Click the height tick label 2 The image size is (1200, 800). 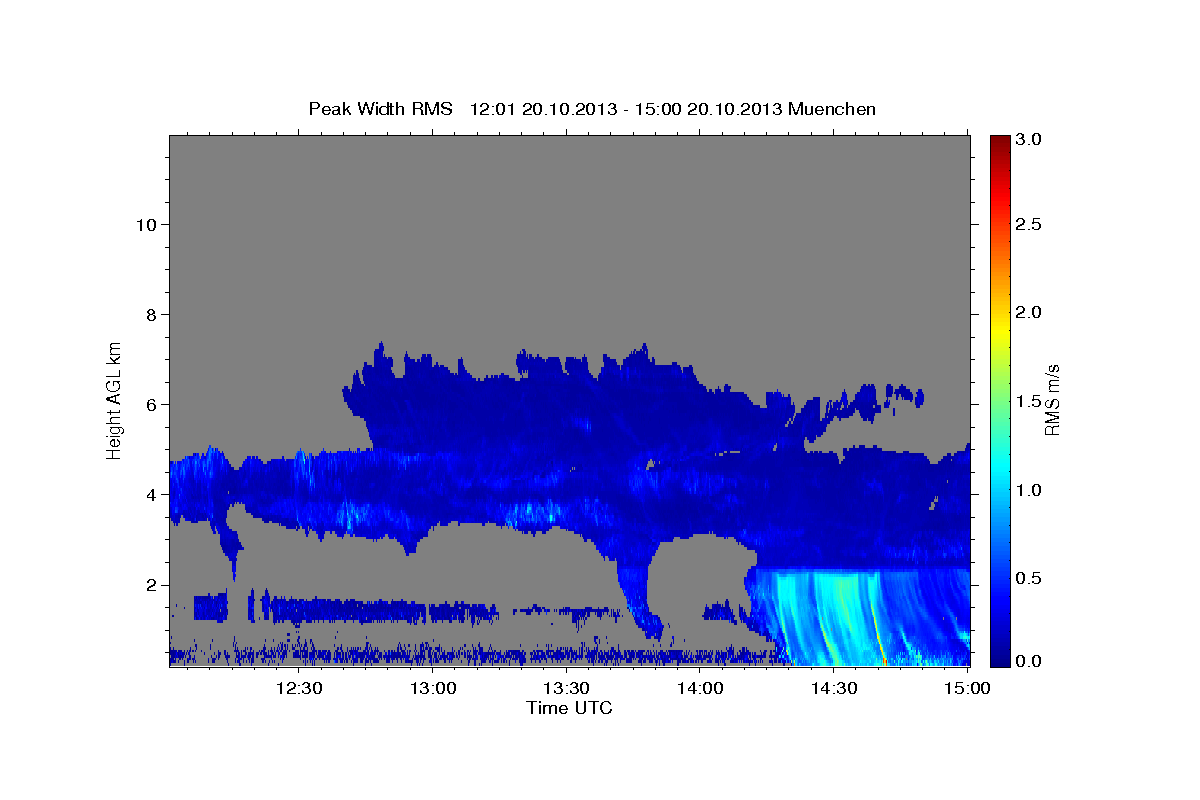pos(150,585)
